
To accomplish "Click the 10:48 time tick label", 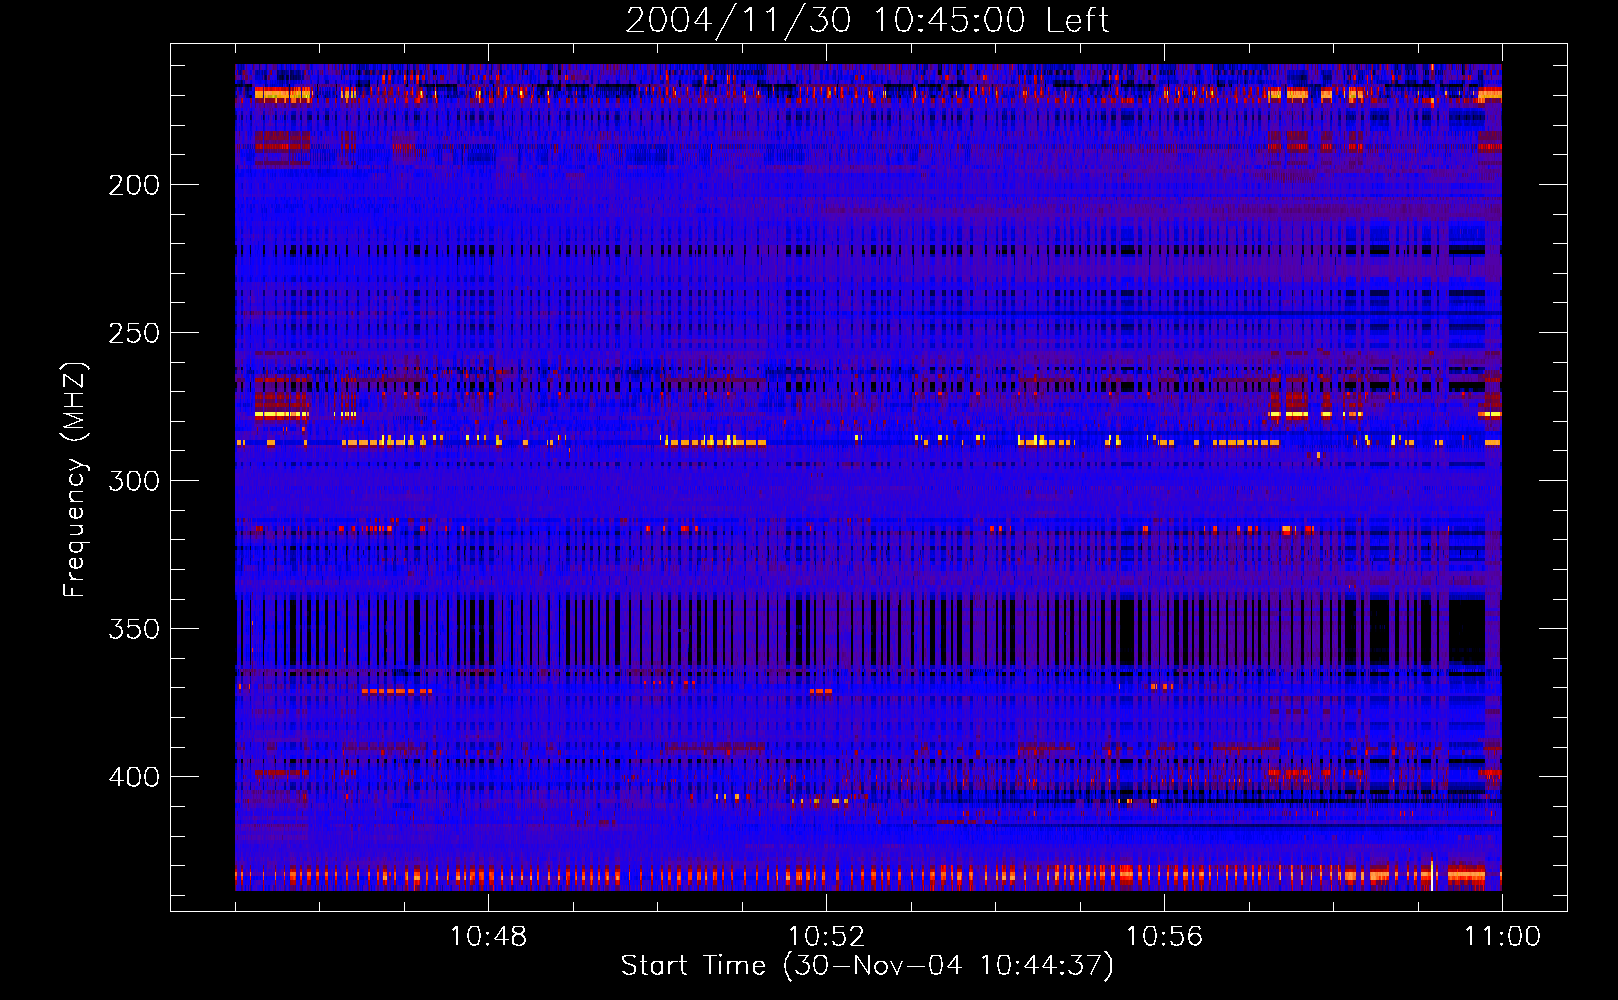I will coord(488,937).
